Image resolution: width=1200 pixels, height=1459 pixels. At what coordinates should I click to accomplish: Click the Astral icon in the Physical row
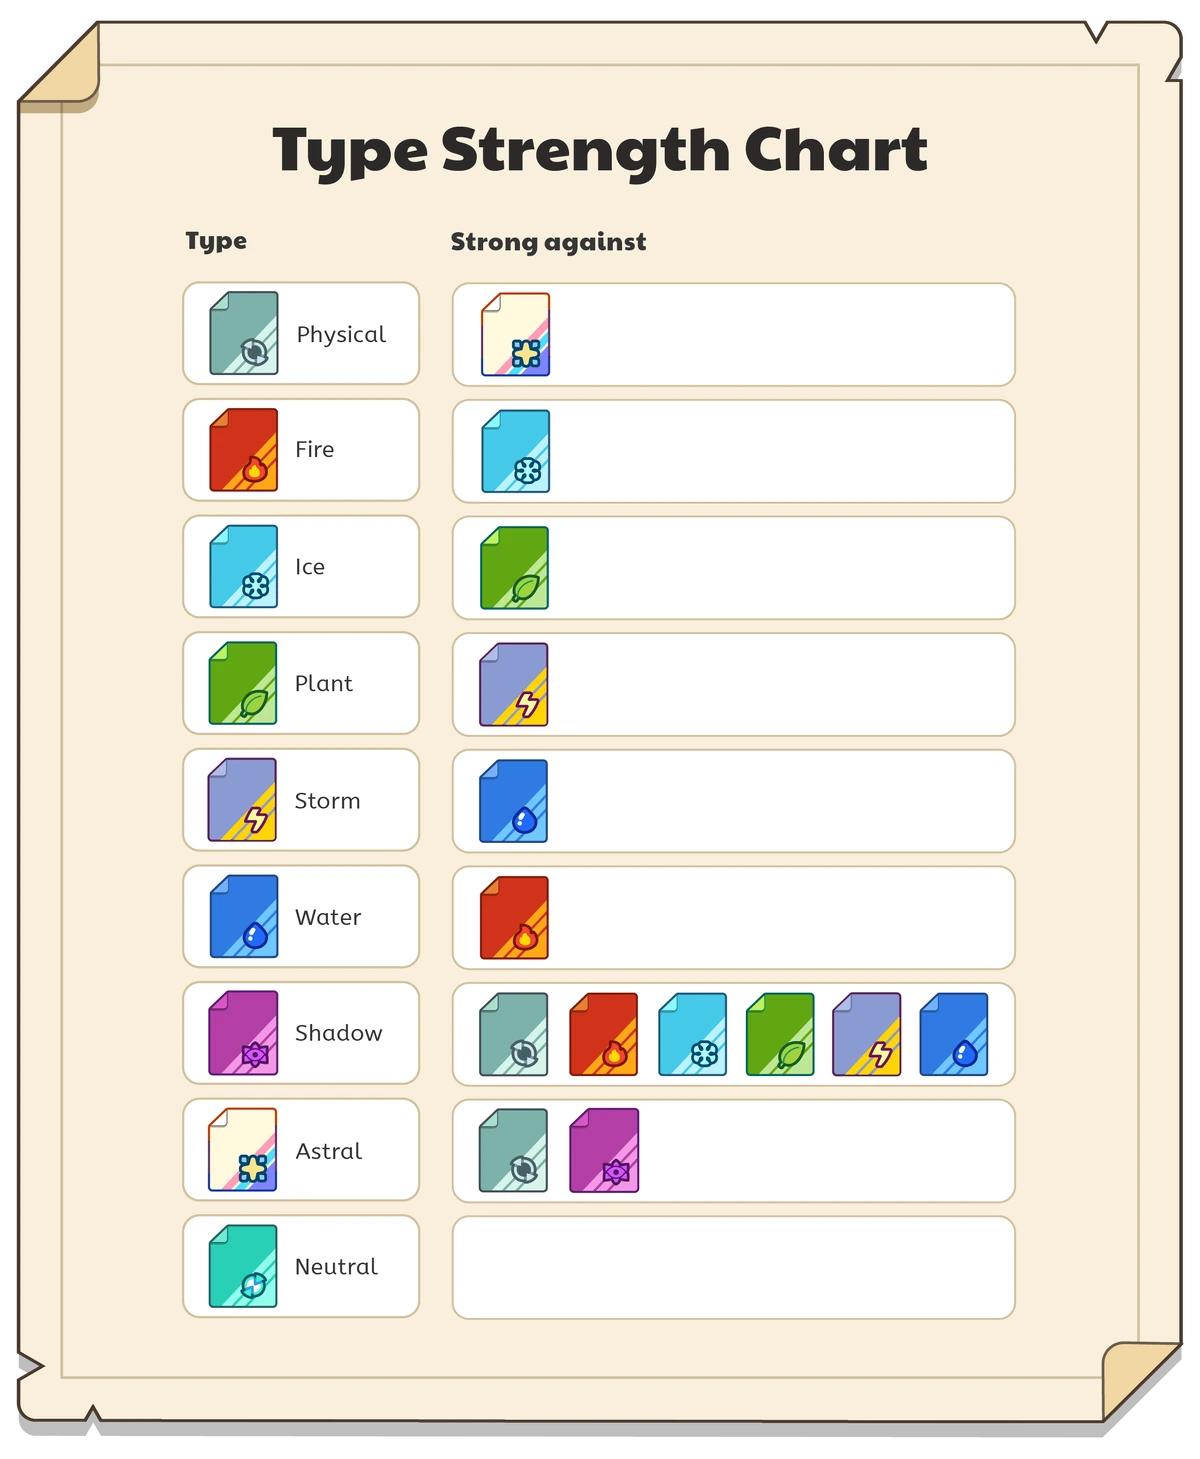coord(516,335)
